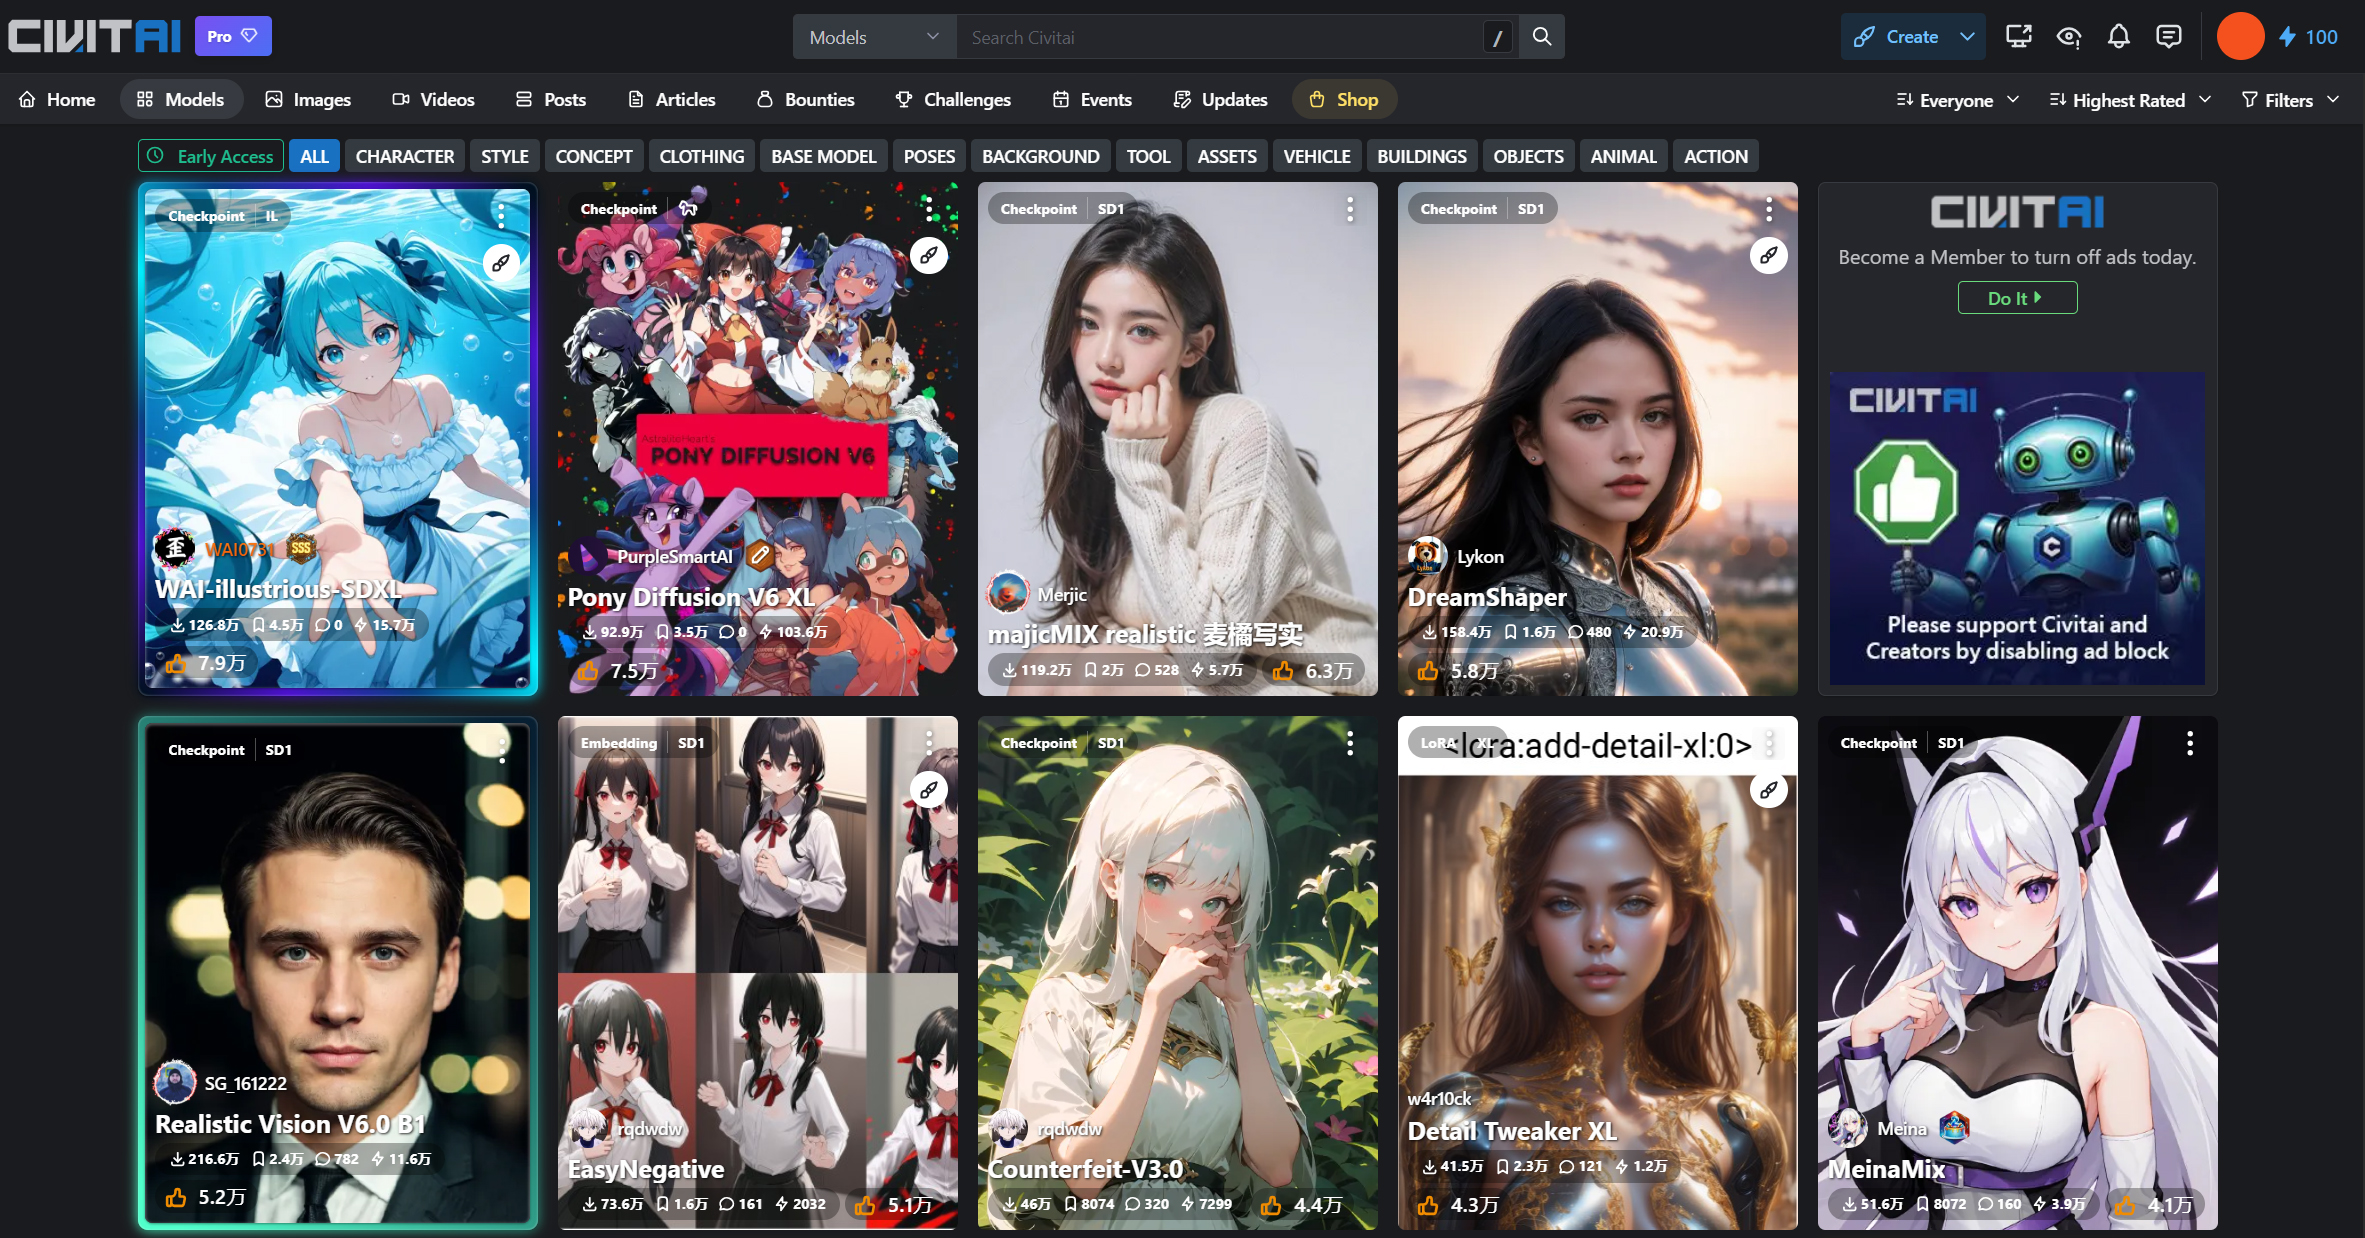
Task: Filter by VEHICLE category
Action: 1317,156
